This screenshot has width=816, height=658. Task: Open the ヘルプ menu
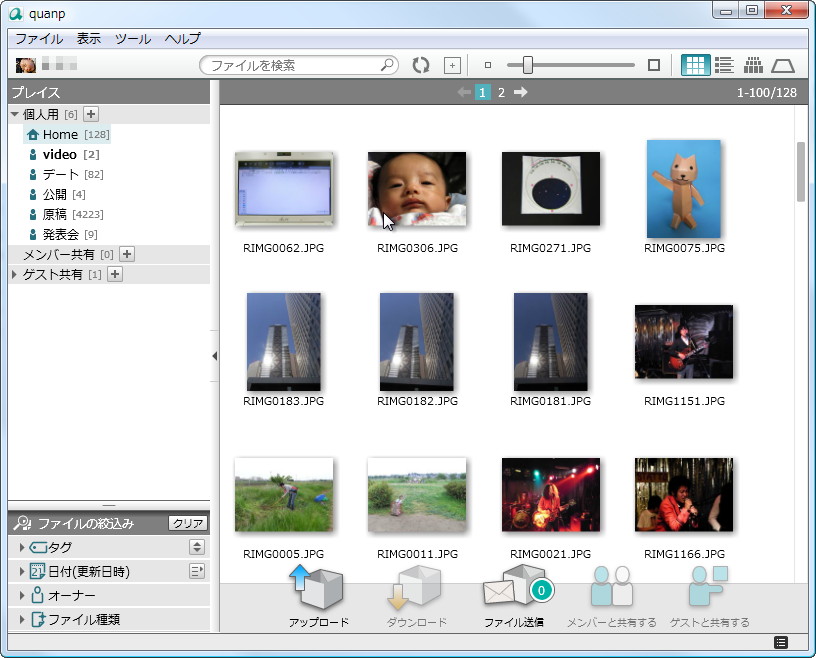pyautogui.click(x=178, y=39)
